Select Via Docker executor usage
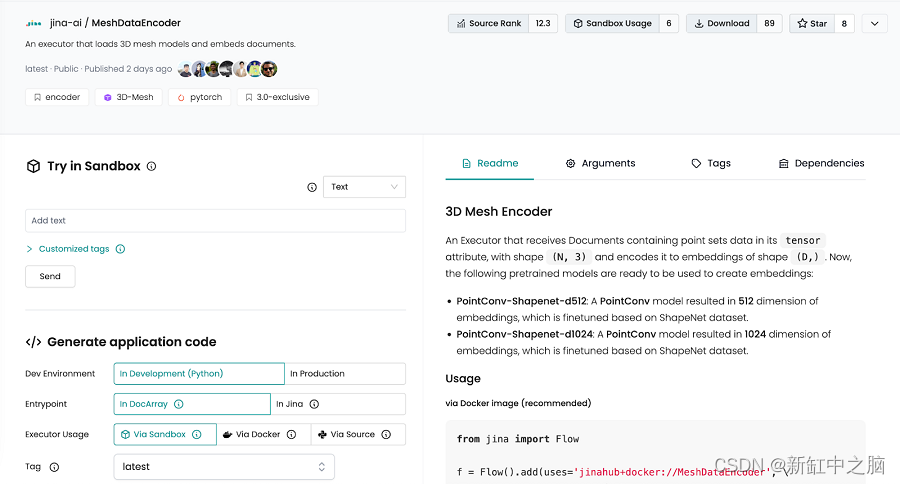The width and height of the screenshot is (900, 484). coord(258,435)
